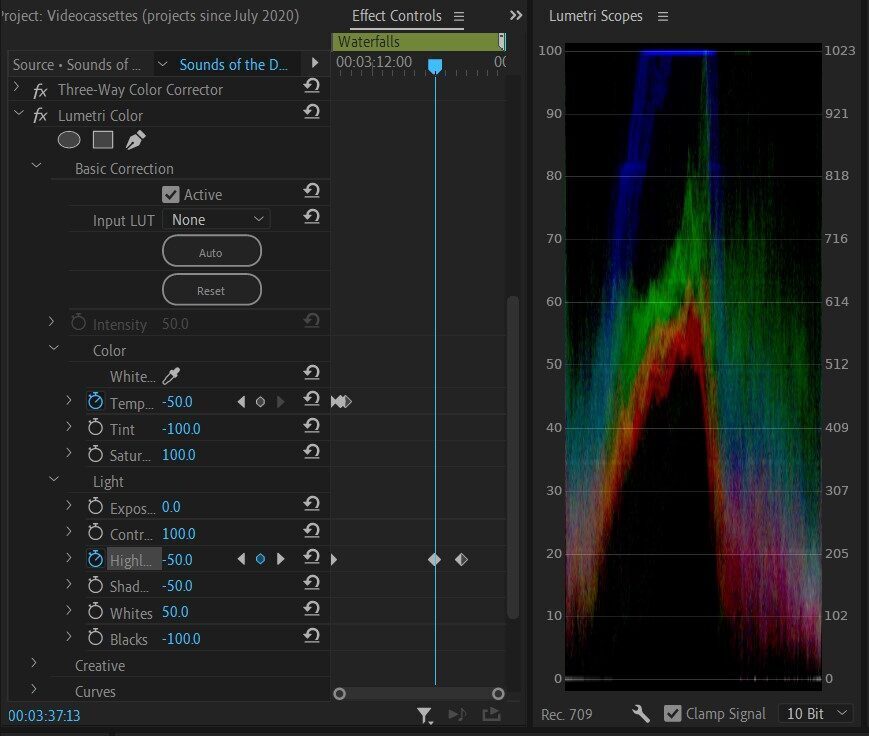The image size is (869, 736).
Task: Toggle fx on Three-Way Color Corrector
Action: click(x=40, y=90)
